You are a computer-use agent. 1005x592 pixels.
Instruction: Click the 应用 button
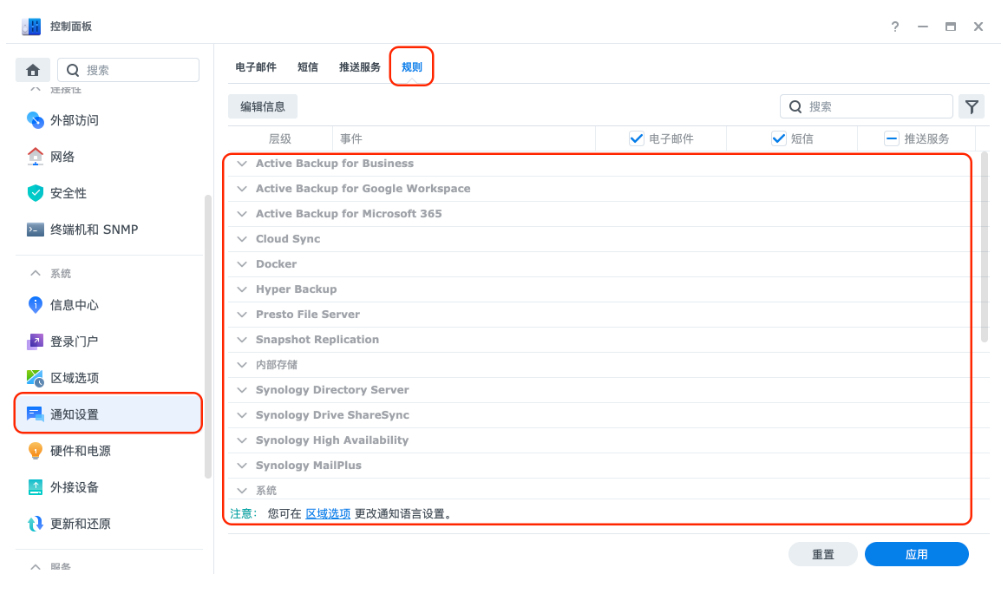pos(917,554)
